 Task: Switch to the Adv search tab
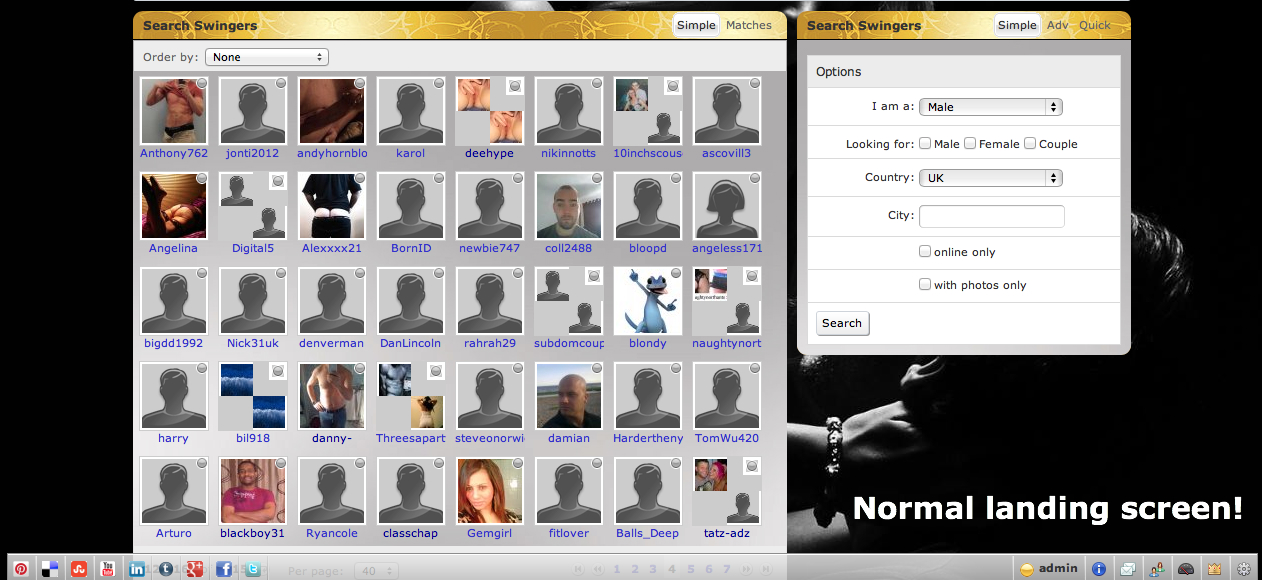1057,26
